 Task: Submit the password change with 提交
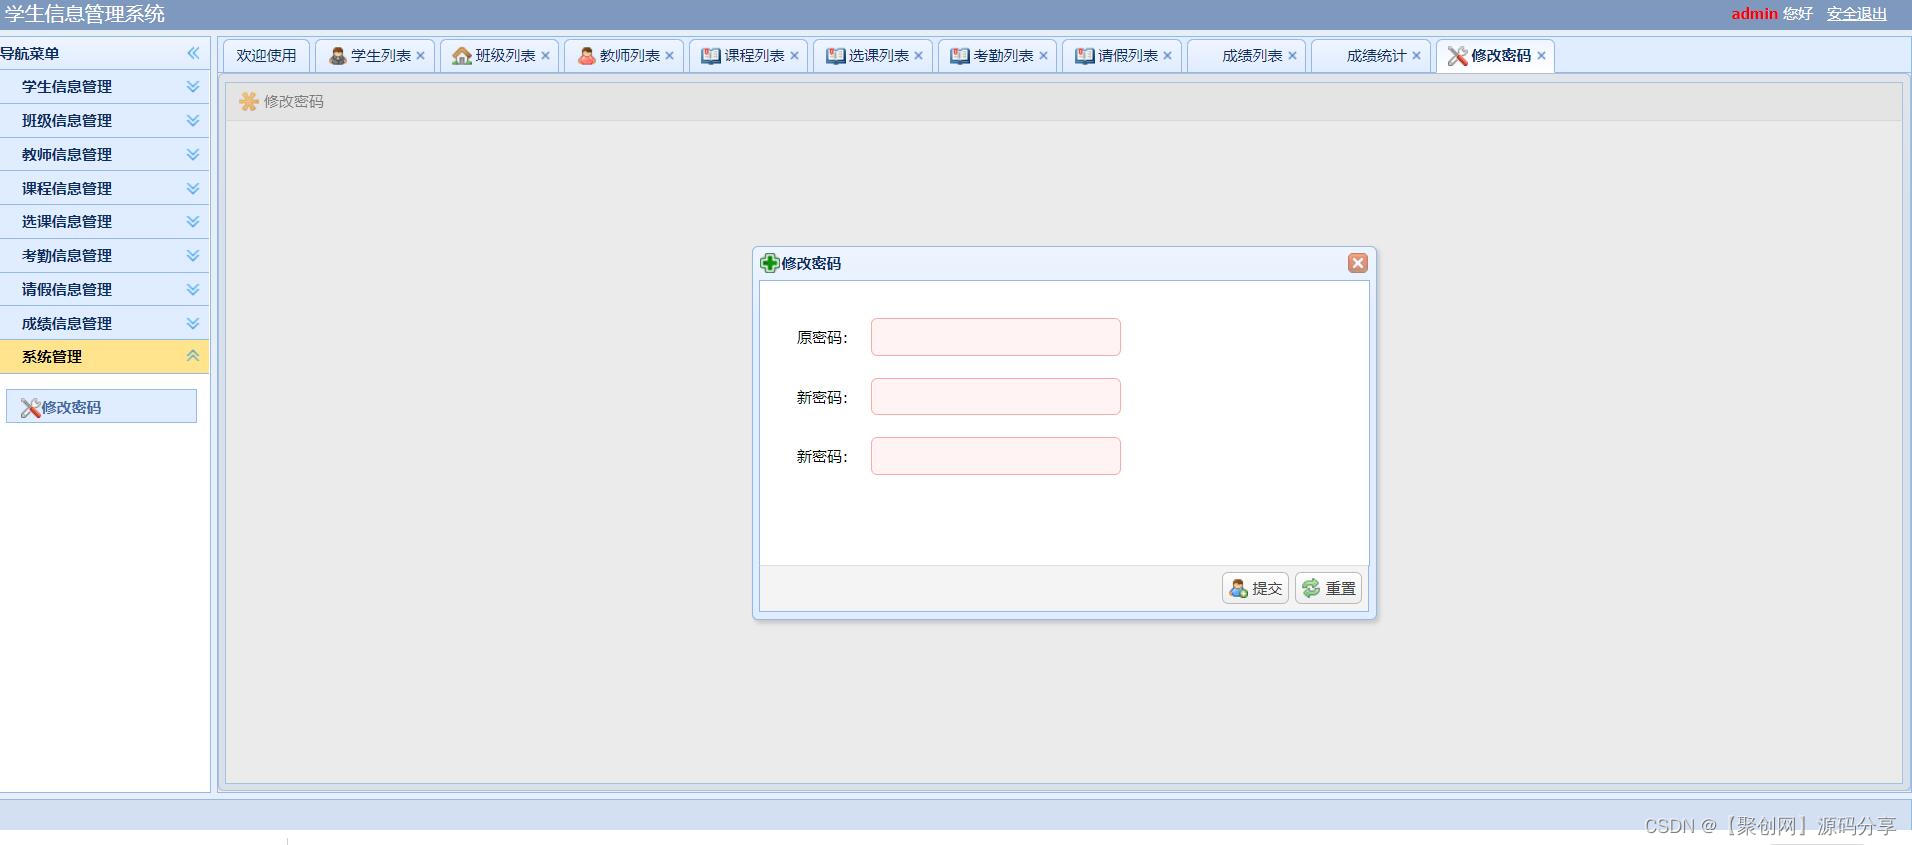pyautogui.click(x=1255, y=588)
